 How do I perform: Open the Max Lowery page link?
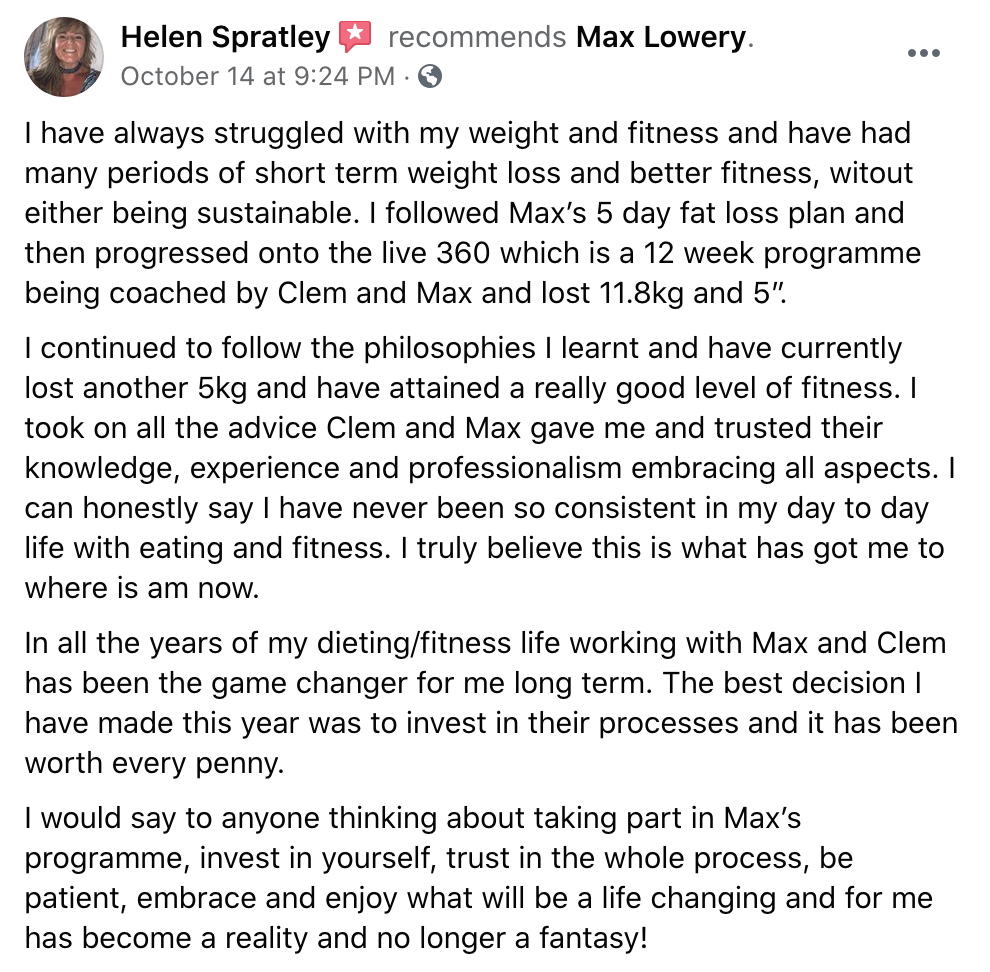click(662, 37)
